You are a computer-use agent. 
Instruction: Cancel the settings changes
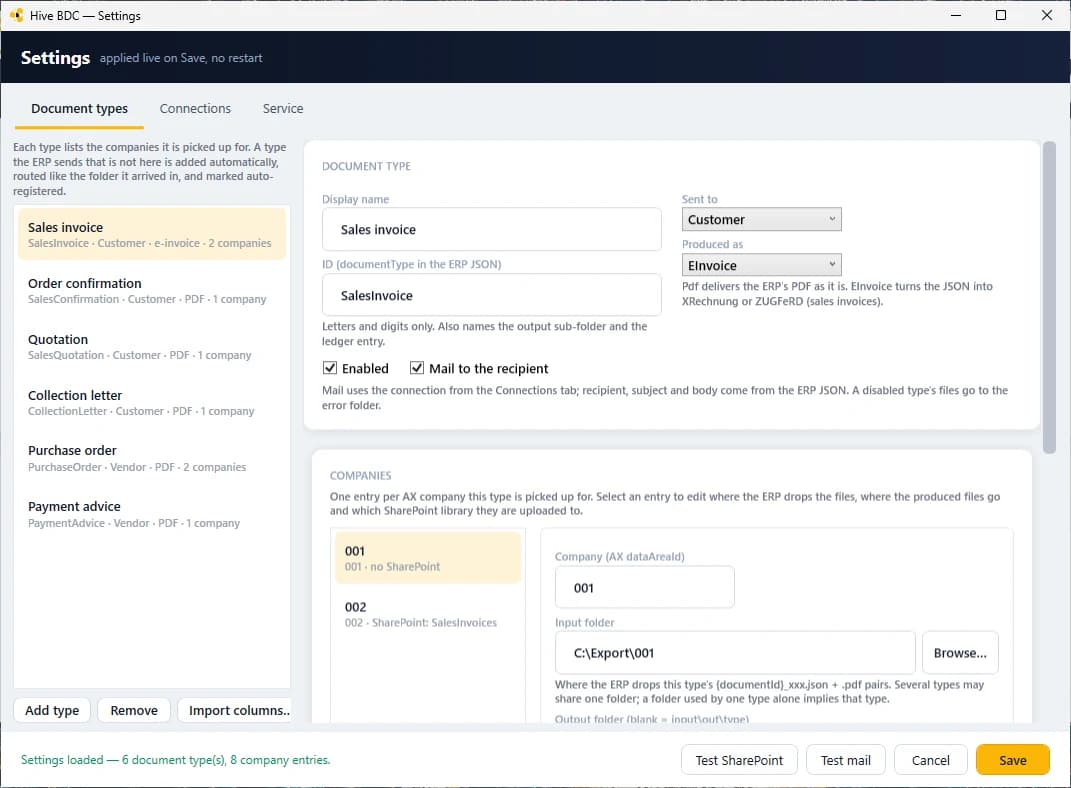point(930,760)
